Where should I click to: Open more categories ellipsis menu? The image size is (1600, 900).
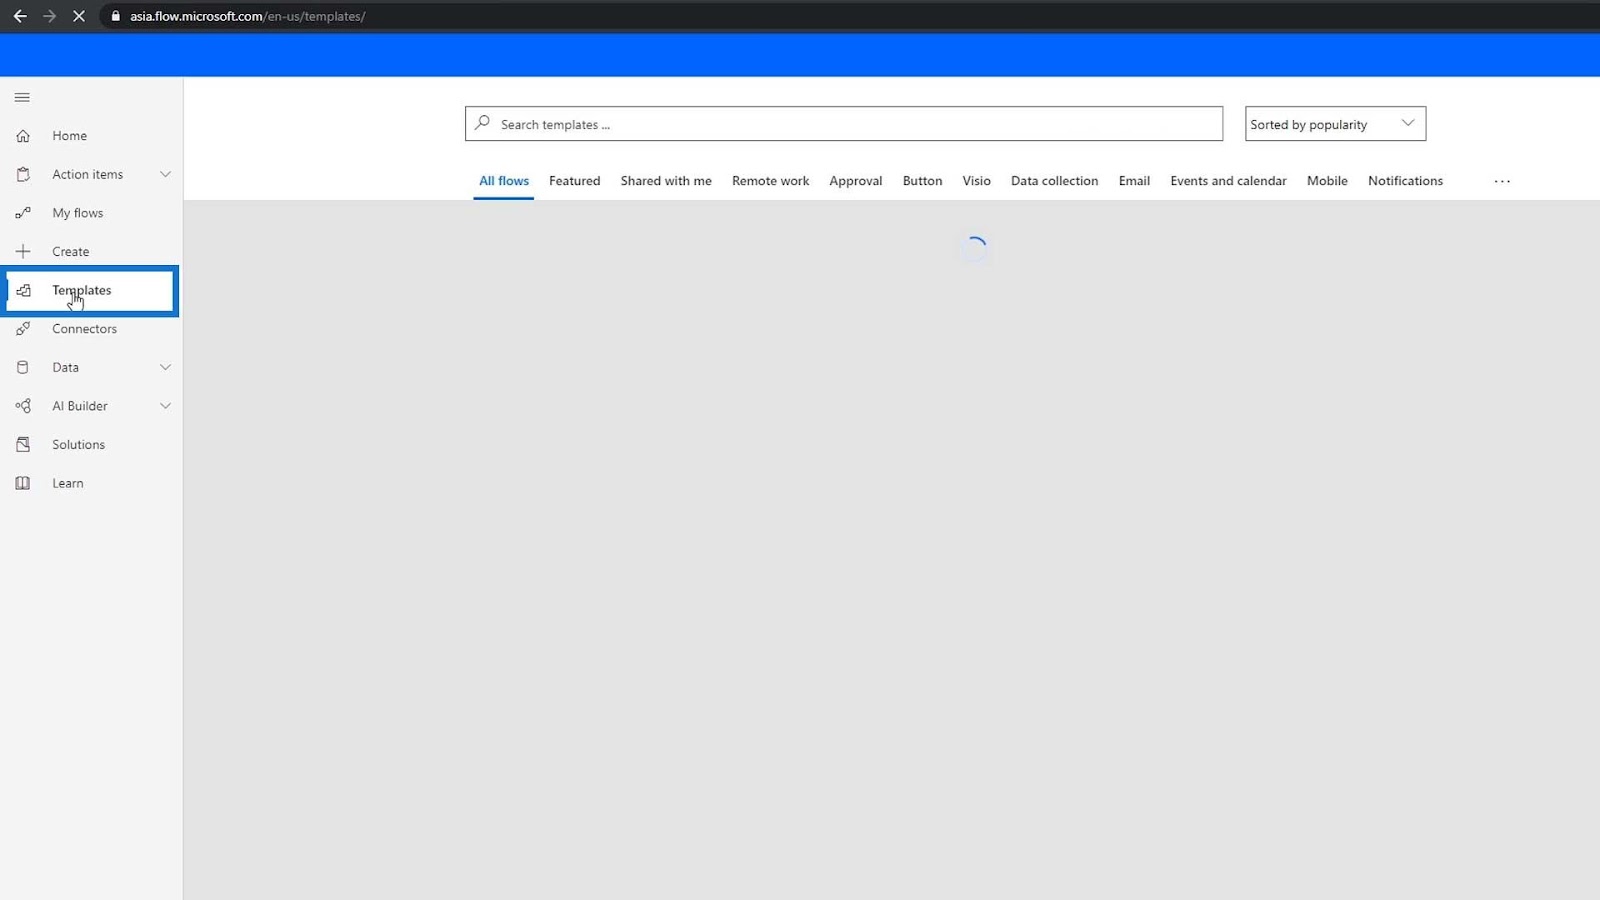(1502, 181)
